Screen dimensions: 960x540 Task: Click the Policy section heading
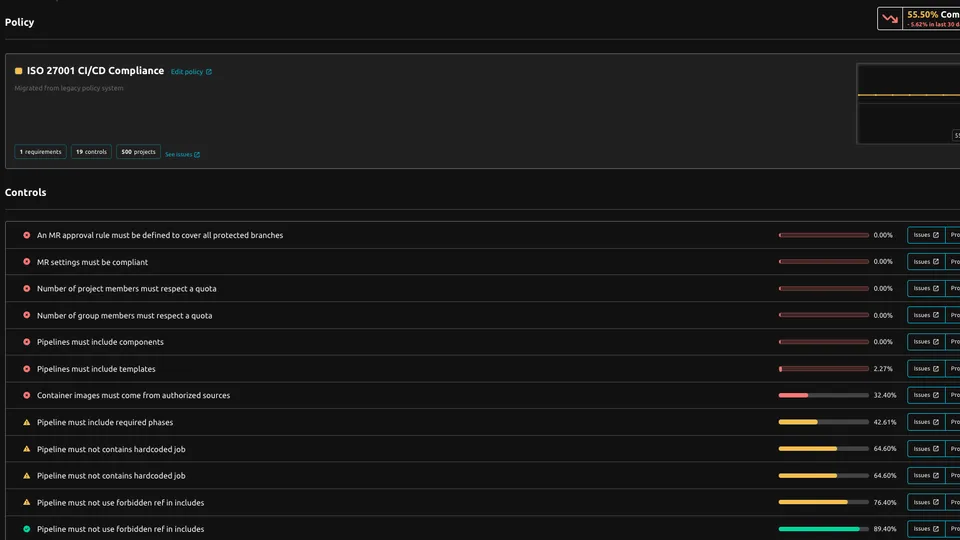(x=20, y=22)
